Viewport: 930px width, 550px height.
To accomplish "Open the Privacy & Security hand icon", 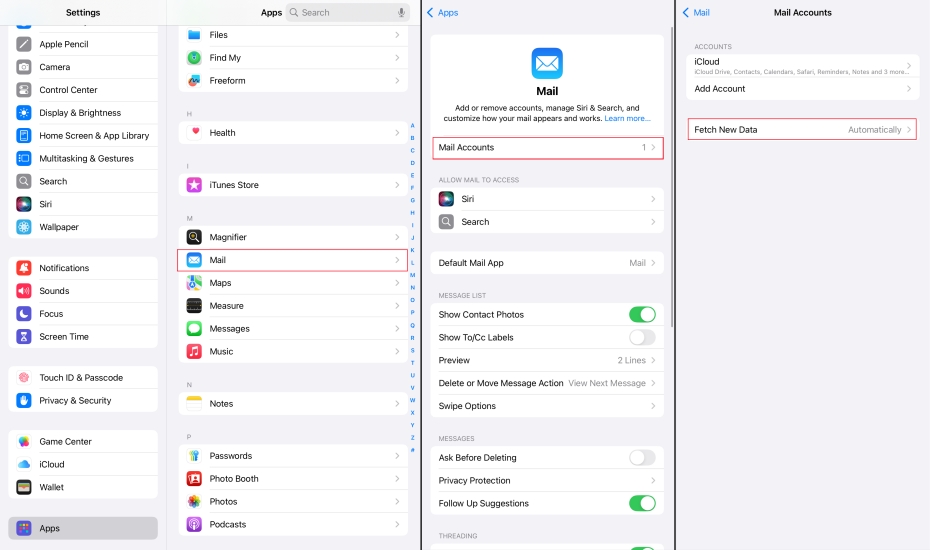I will (24, 400).
